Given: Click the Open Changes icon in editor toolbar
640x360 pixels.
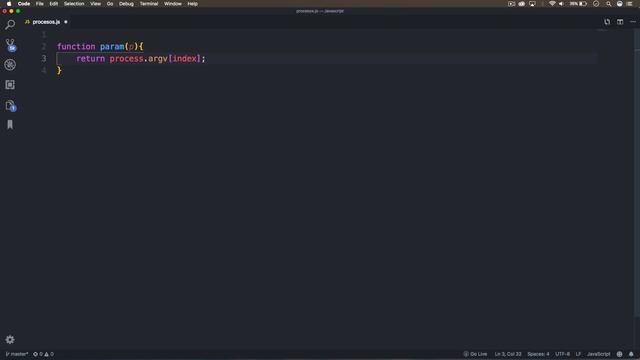Looking at the screenshot, I should pos(607,22).
